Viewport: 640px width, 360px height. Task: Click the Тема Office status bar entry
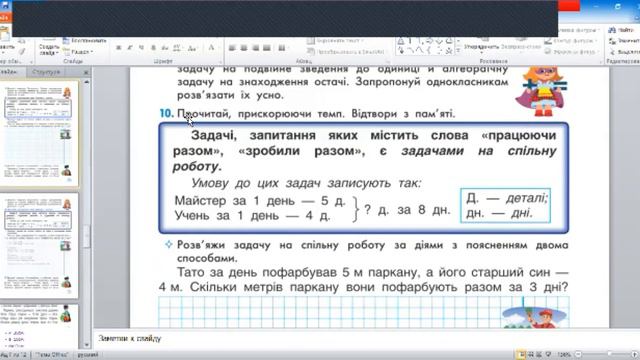point(51,355)
